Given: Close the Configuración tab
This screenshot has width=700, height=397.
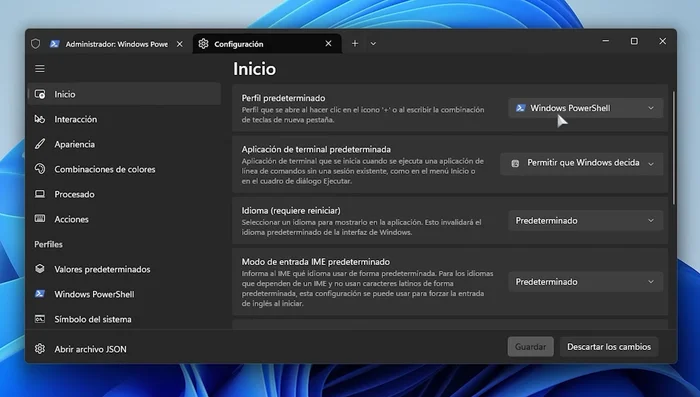Looking at the screenshot, I should [x=329, y=44].
